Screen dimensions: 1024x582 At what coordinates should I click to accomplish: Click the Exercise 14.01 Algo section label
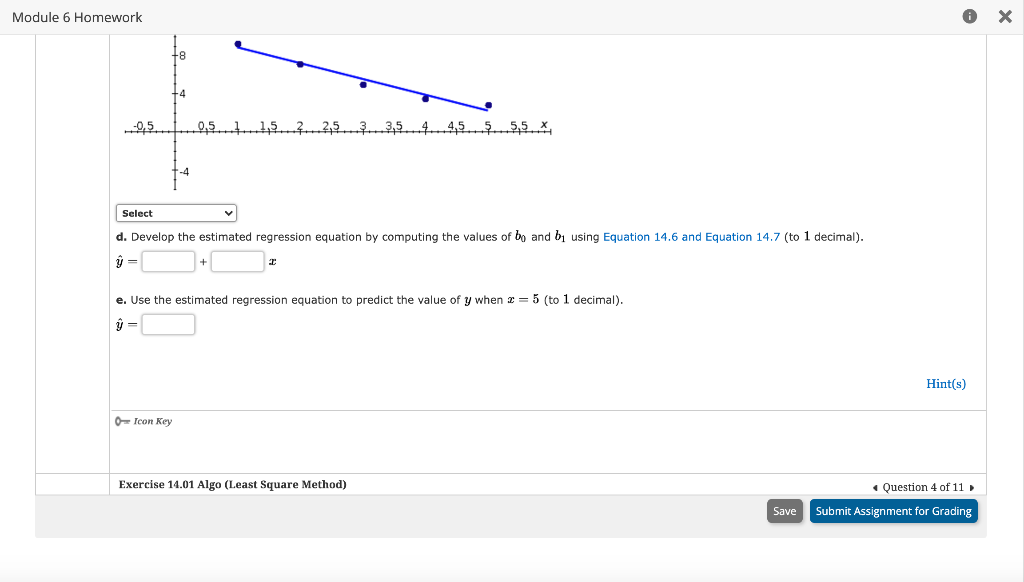click(232, 484)
